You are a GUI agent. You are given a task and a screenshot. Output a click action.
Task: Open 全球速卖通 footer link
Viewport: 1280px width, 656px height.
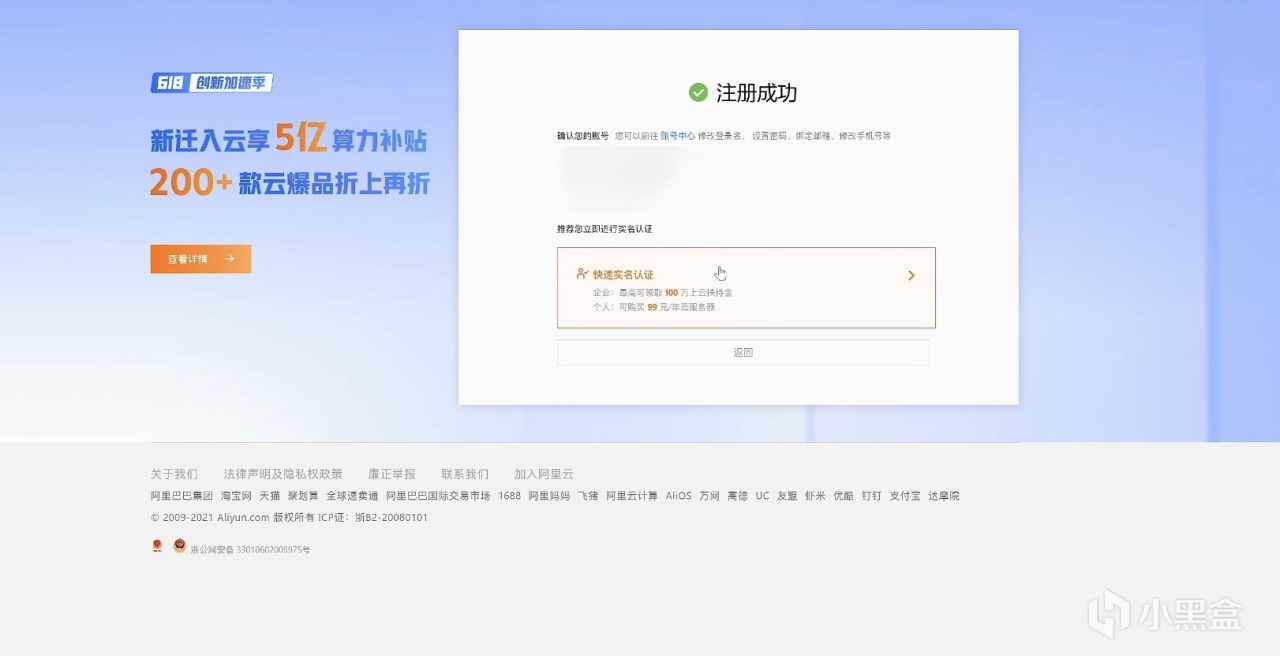click(x=352, y=496)
